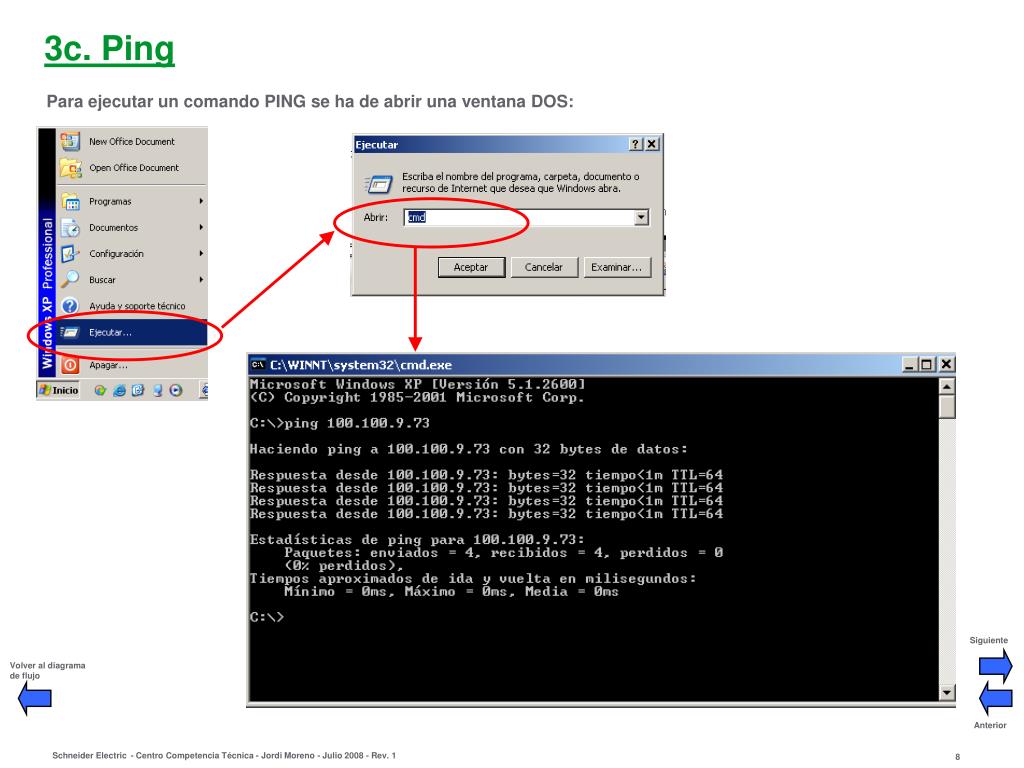This screenshot has width=1024, height=768.
Task: Close the Ejecutar dialog
Action: [652, 144]
